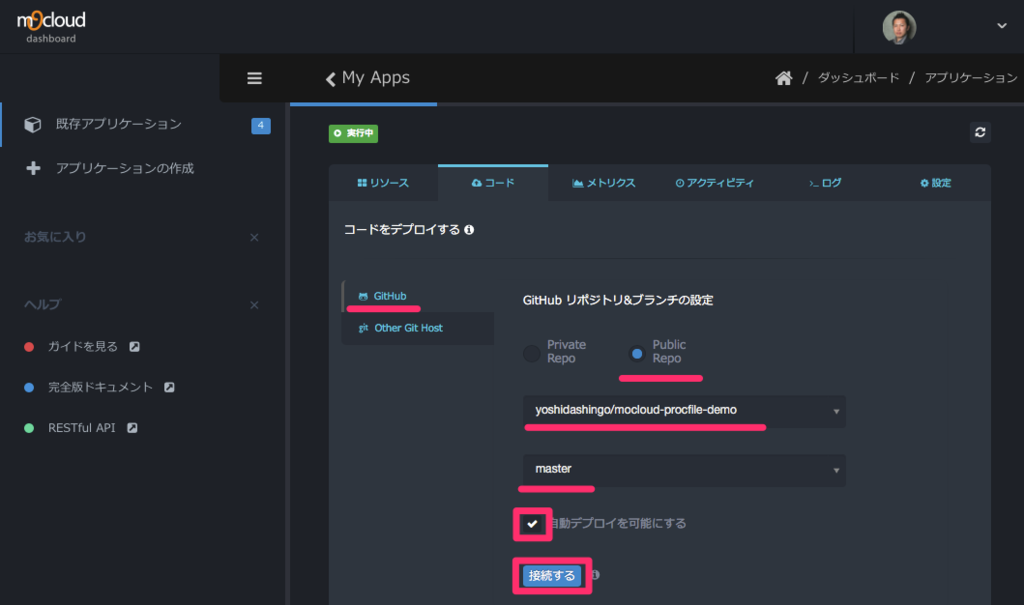The width and height of the screenshot is (1024, 605).
Task: Choose the Private Repo radio button
Action: (x=532, y=353)
